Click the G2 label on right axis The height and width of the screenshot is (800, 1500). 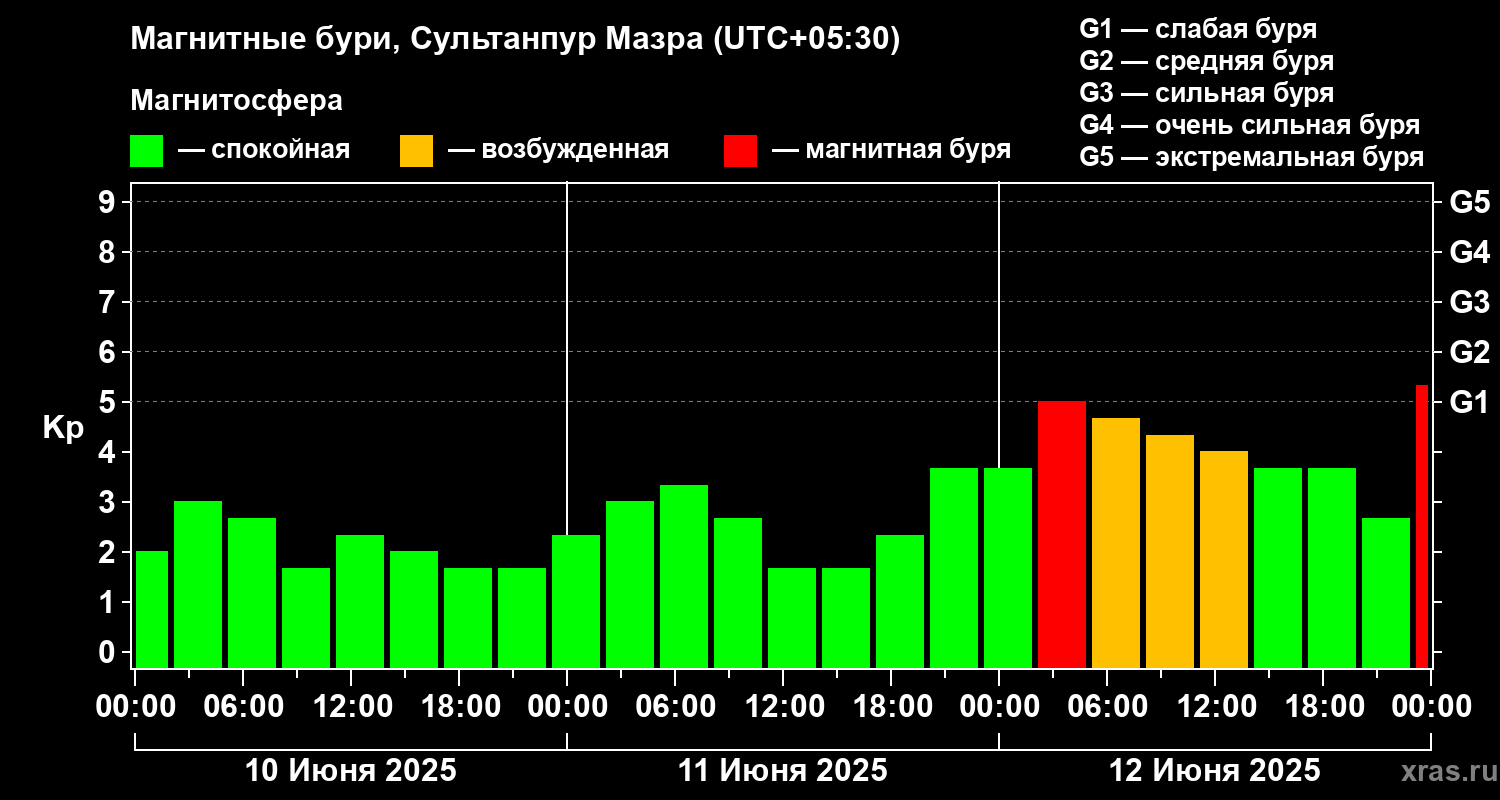[x=1469, y=352]
